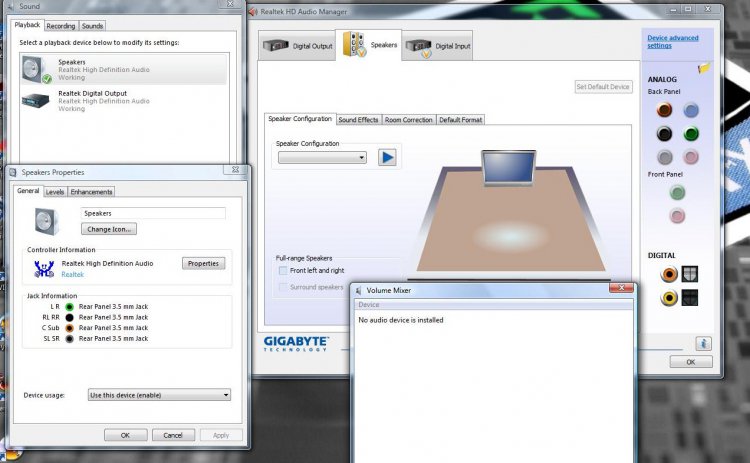Click the green back panel analog jack
750x463 pixels.
pos(691,133)
